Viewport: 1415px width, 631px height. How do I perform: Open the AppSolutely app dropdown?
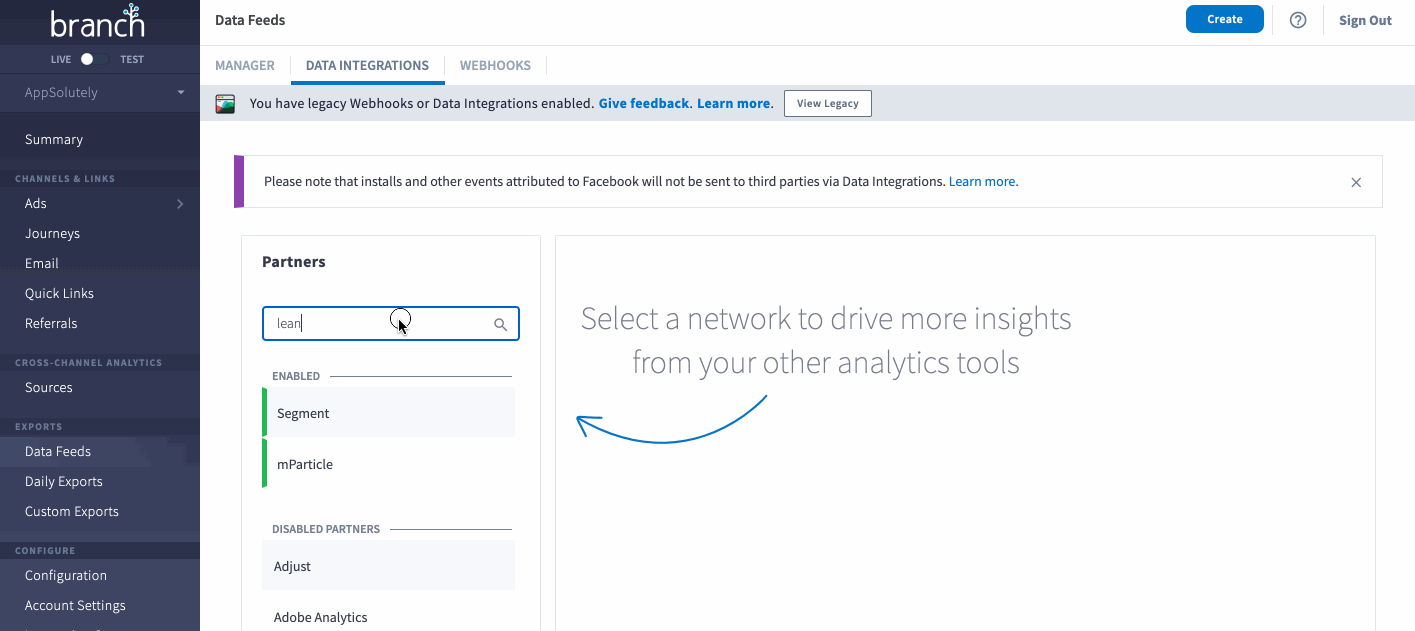click(100, 92)
